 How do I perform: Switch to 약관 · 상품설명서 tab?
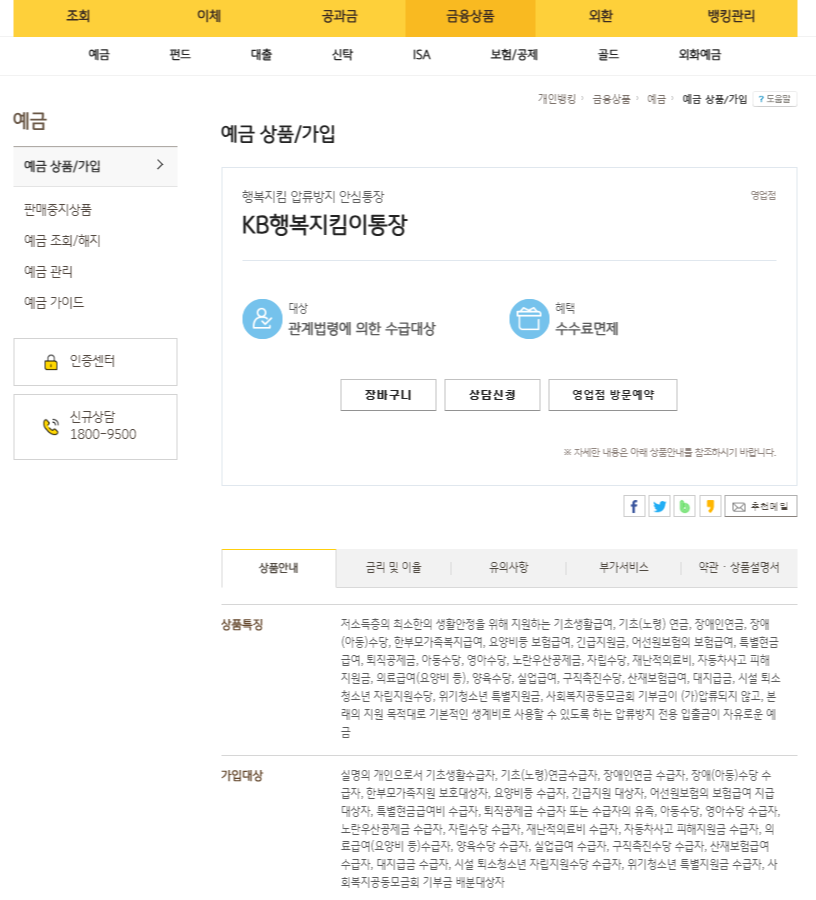[x=739, y=568]
